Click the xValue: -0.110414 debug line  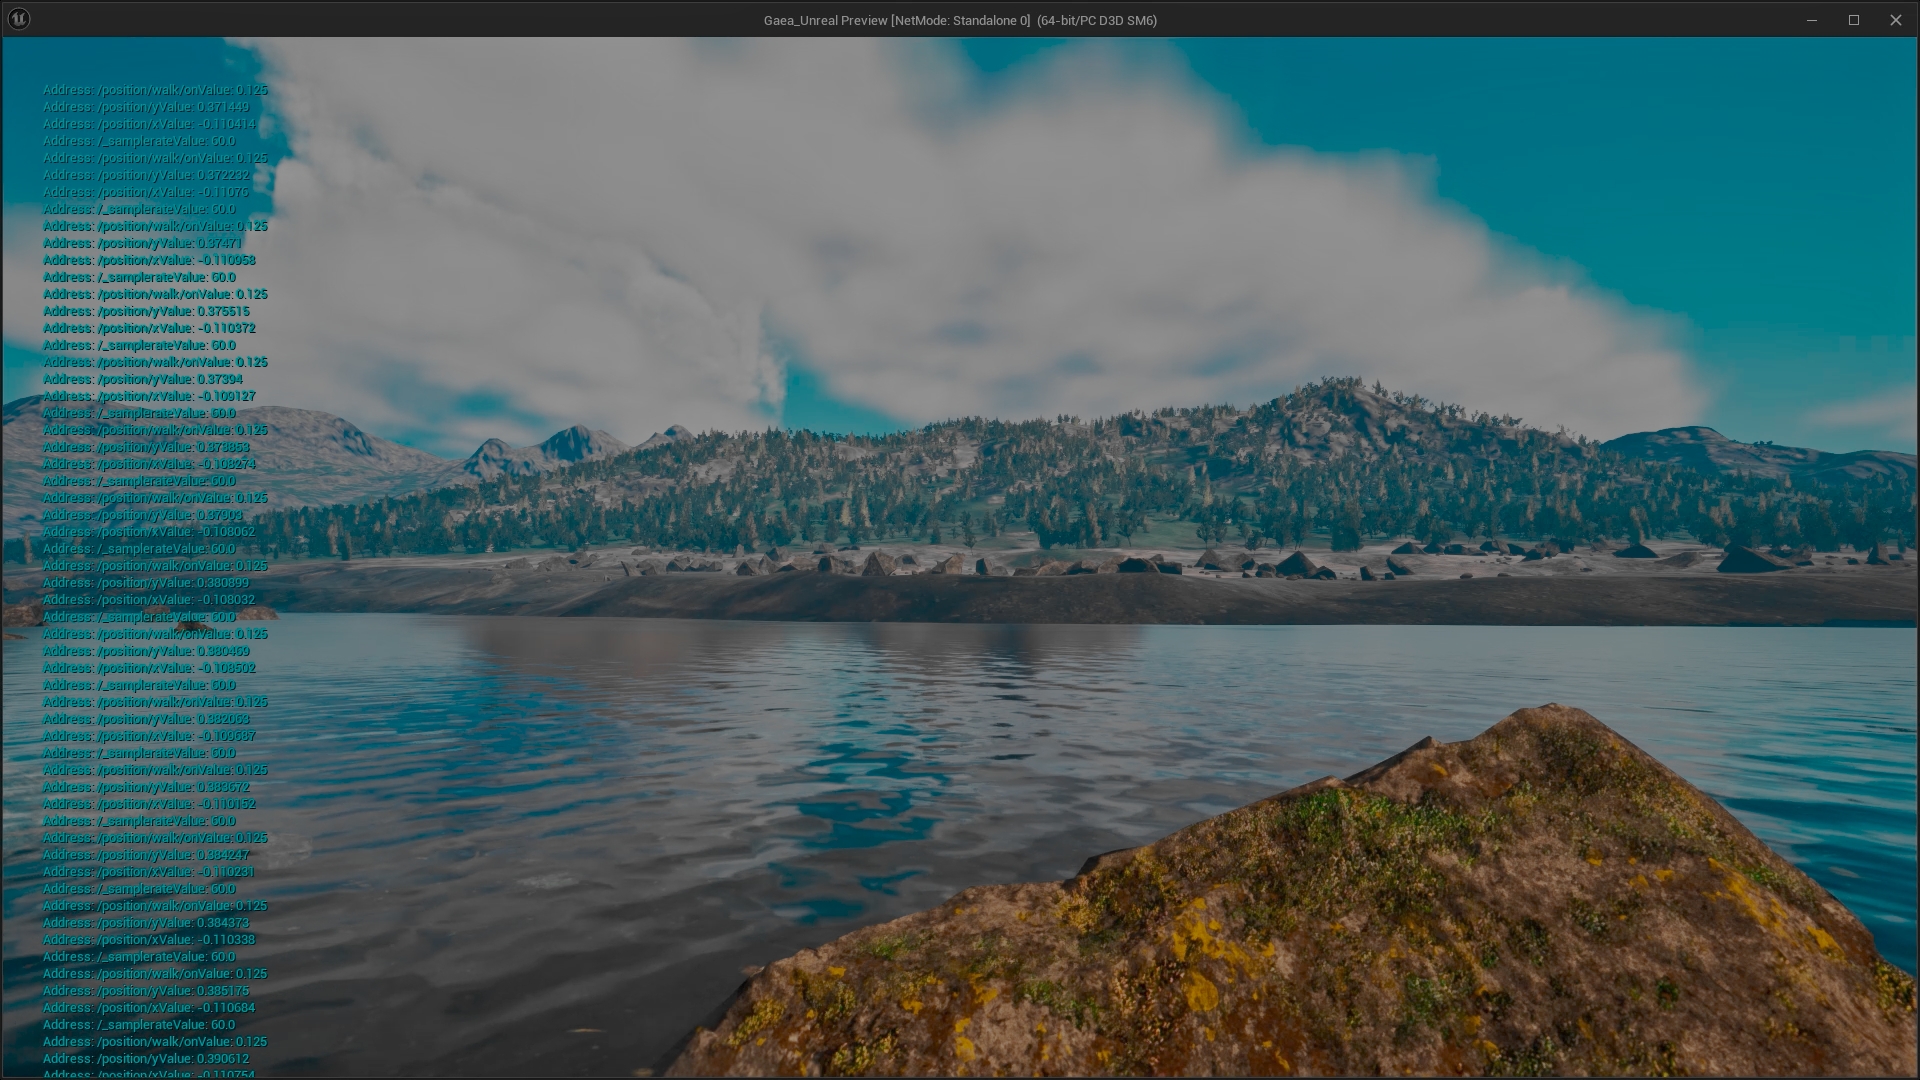(149, 124)
